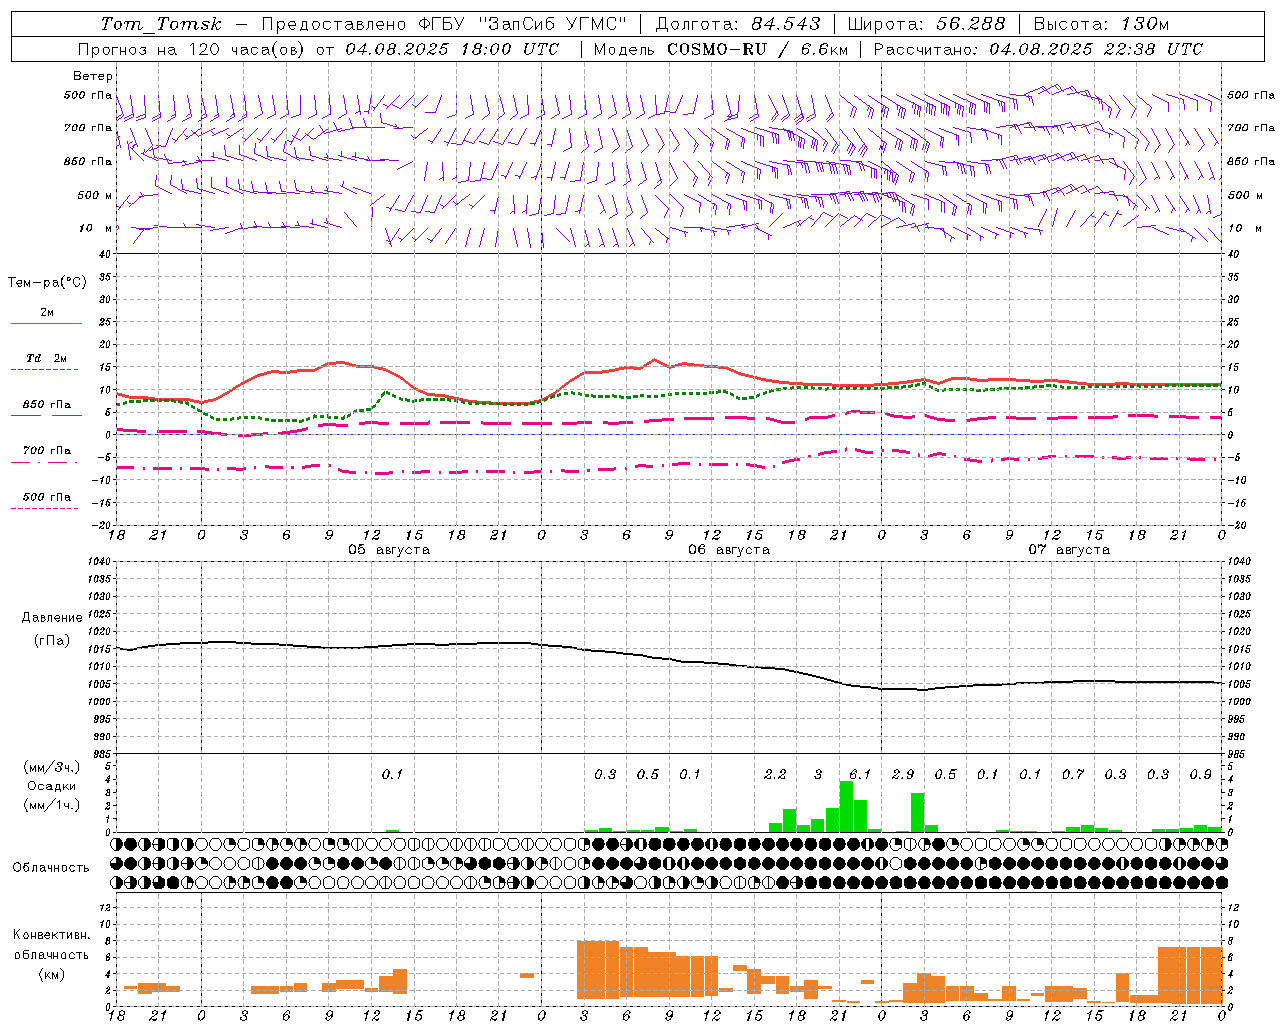Screen dimensions: 1280x1024
Task: Select the (мм/3ч.) precipitation unit label
Action: click(x=52, y=767)
